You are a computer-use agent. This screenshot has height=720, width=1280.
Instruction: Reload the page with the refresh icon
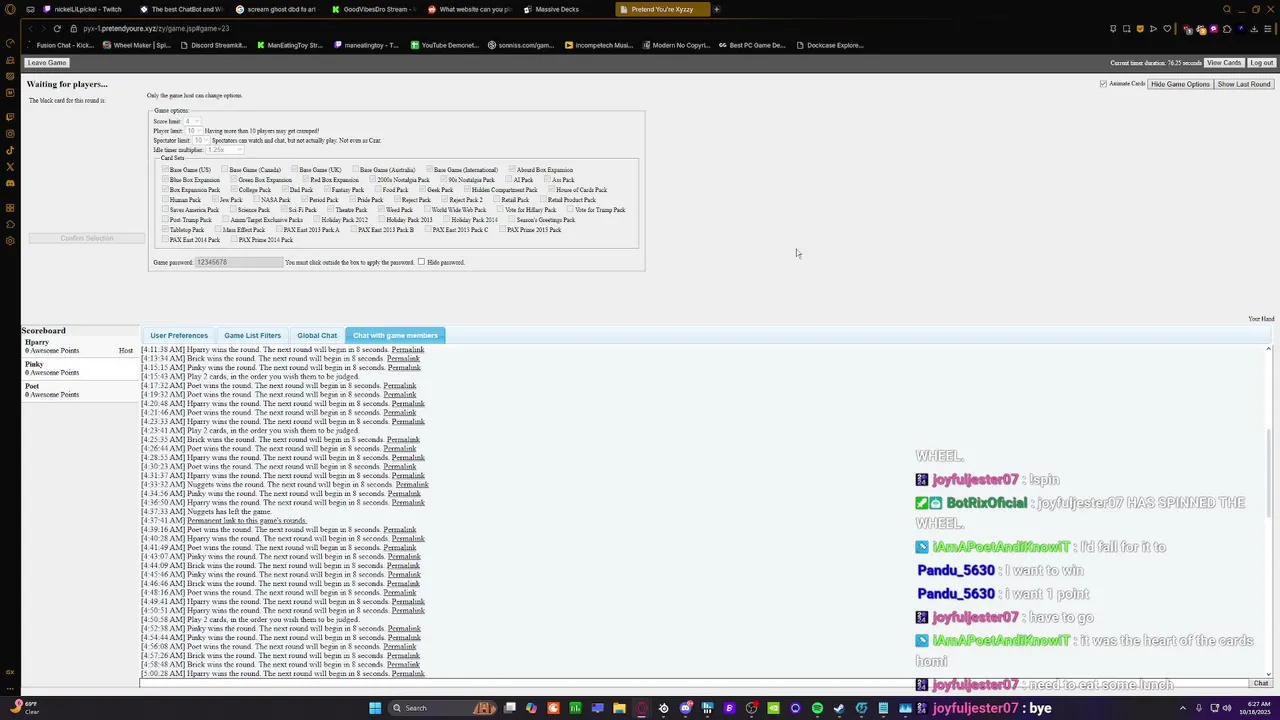click(x=57, y=29)
